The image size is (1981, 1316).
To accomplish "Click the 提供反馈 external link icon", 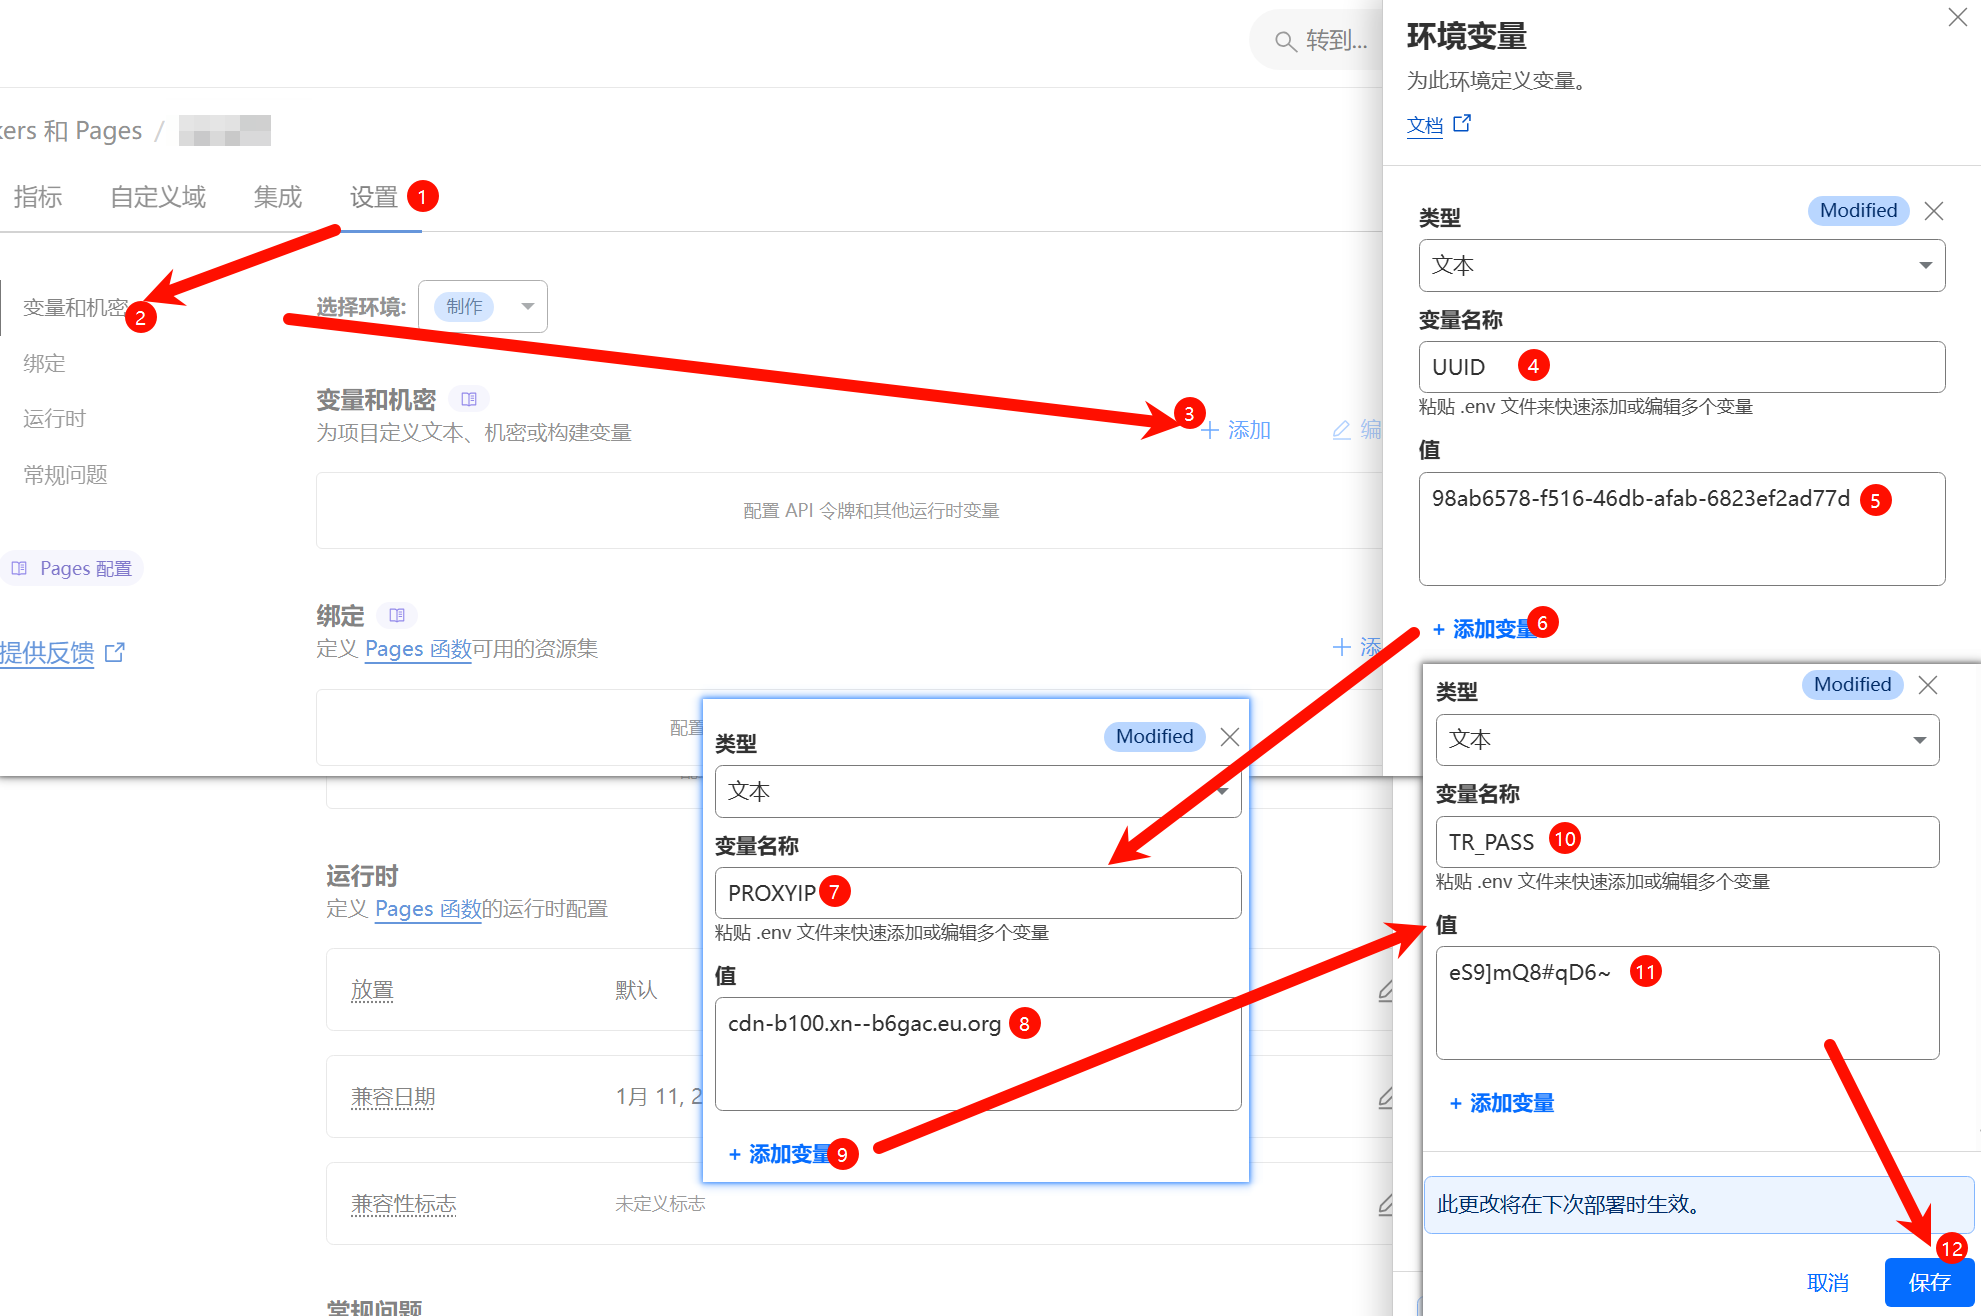I will 115,652.
